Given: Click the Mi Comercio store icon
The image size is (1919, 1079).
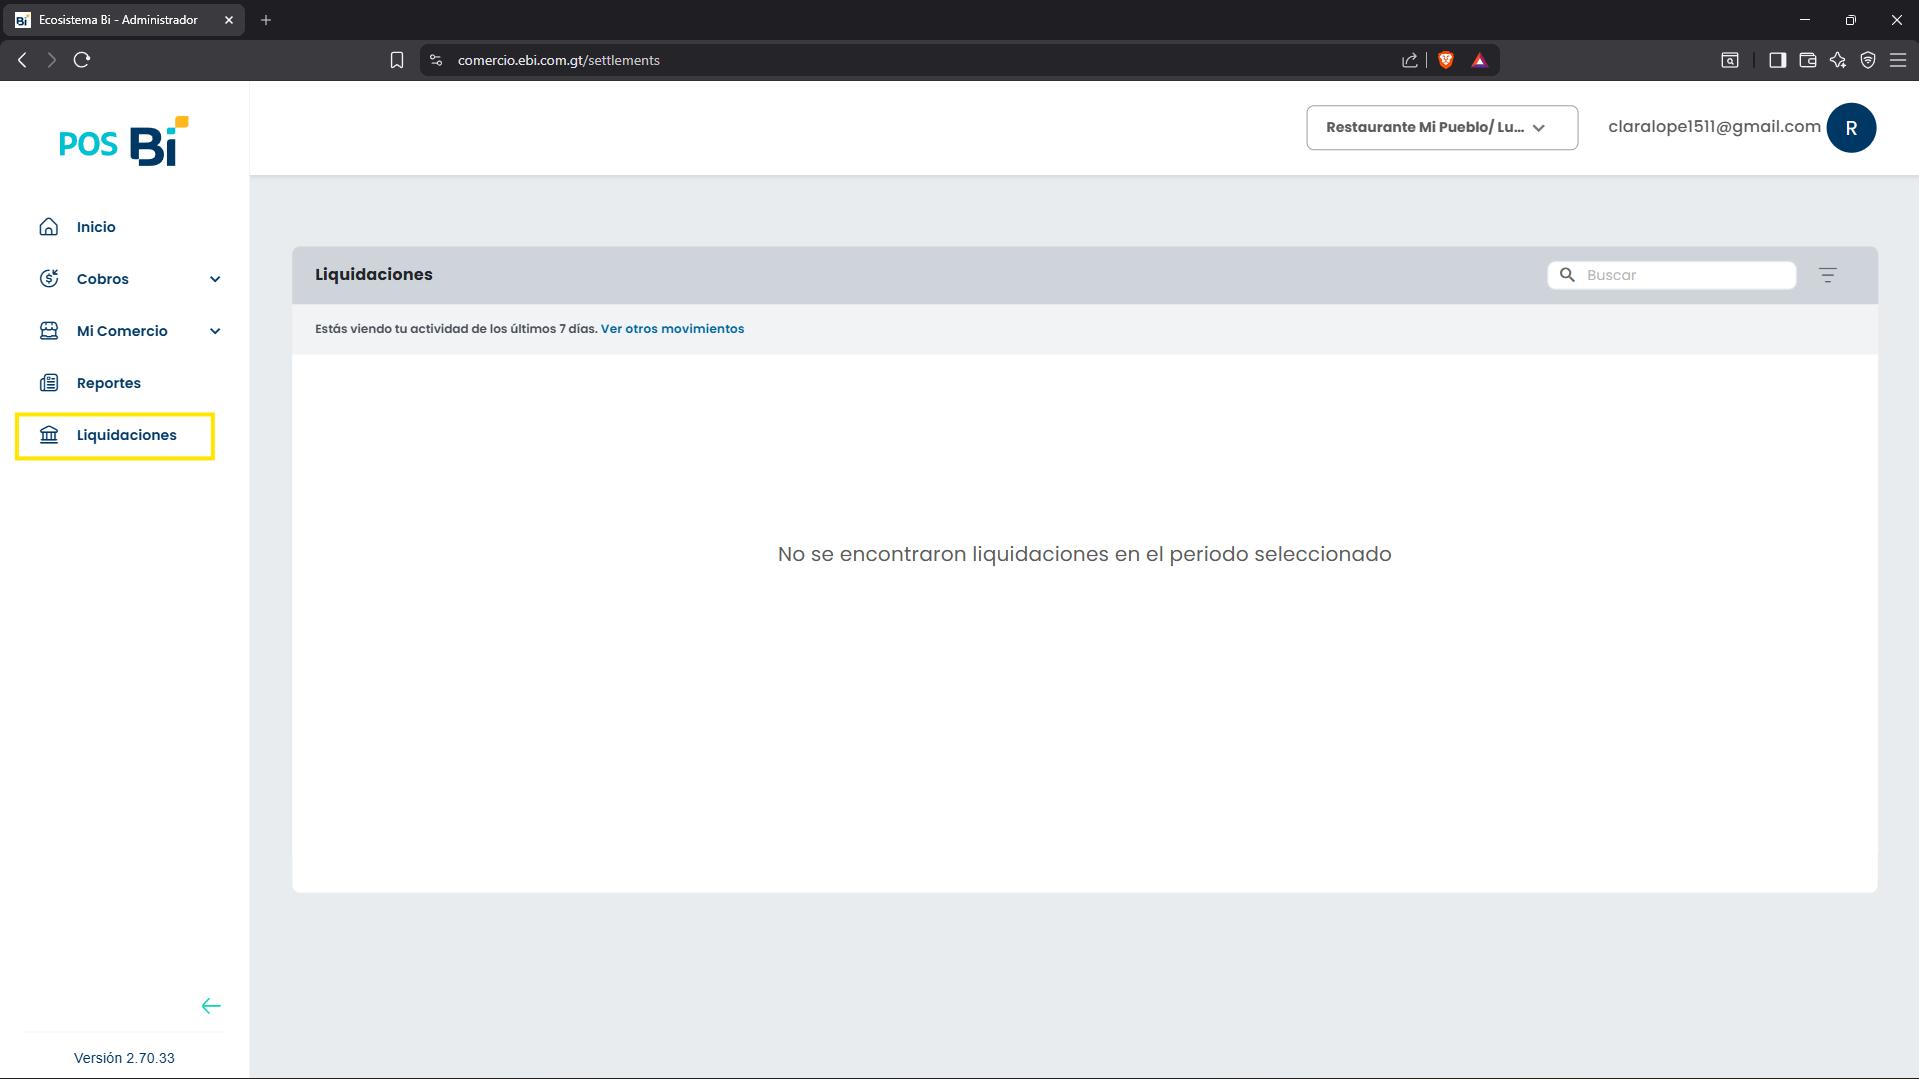Looking at the screenshot, I should [x=49, y=331].
